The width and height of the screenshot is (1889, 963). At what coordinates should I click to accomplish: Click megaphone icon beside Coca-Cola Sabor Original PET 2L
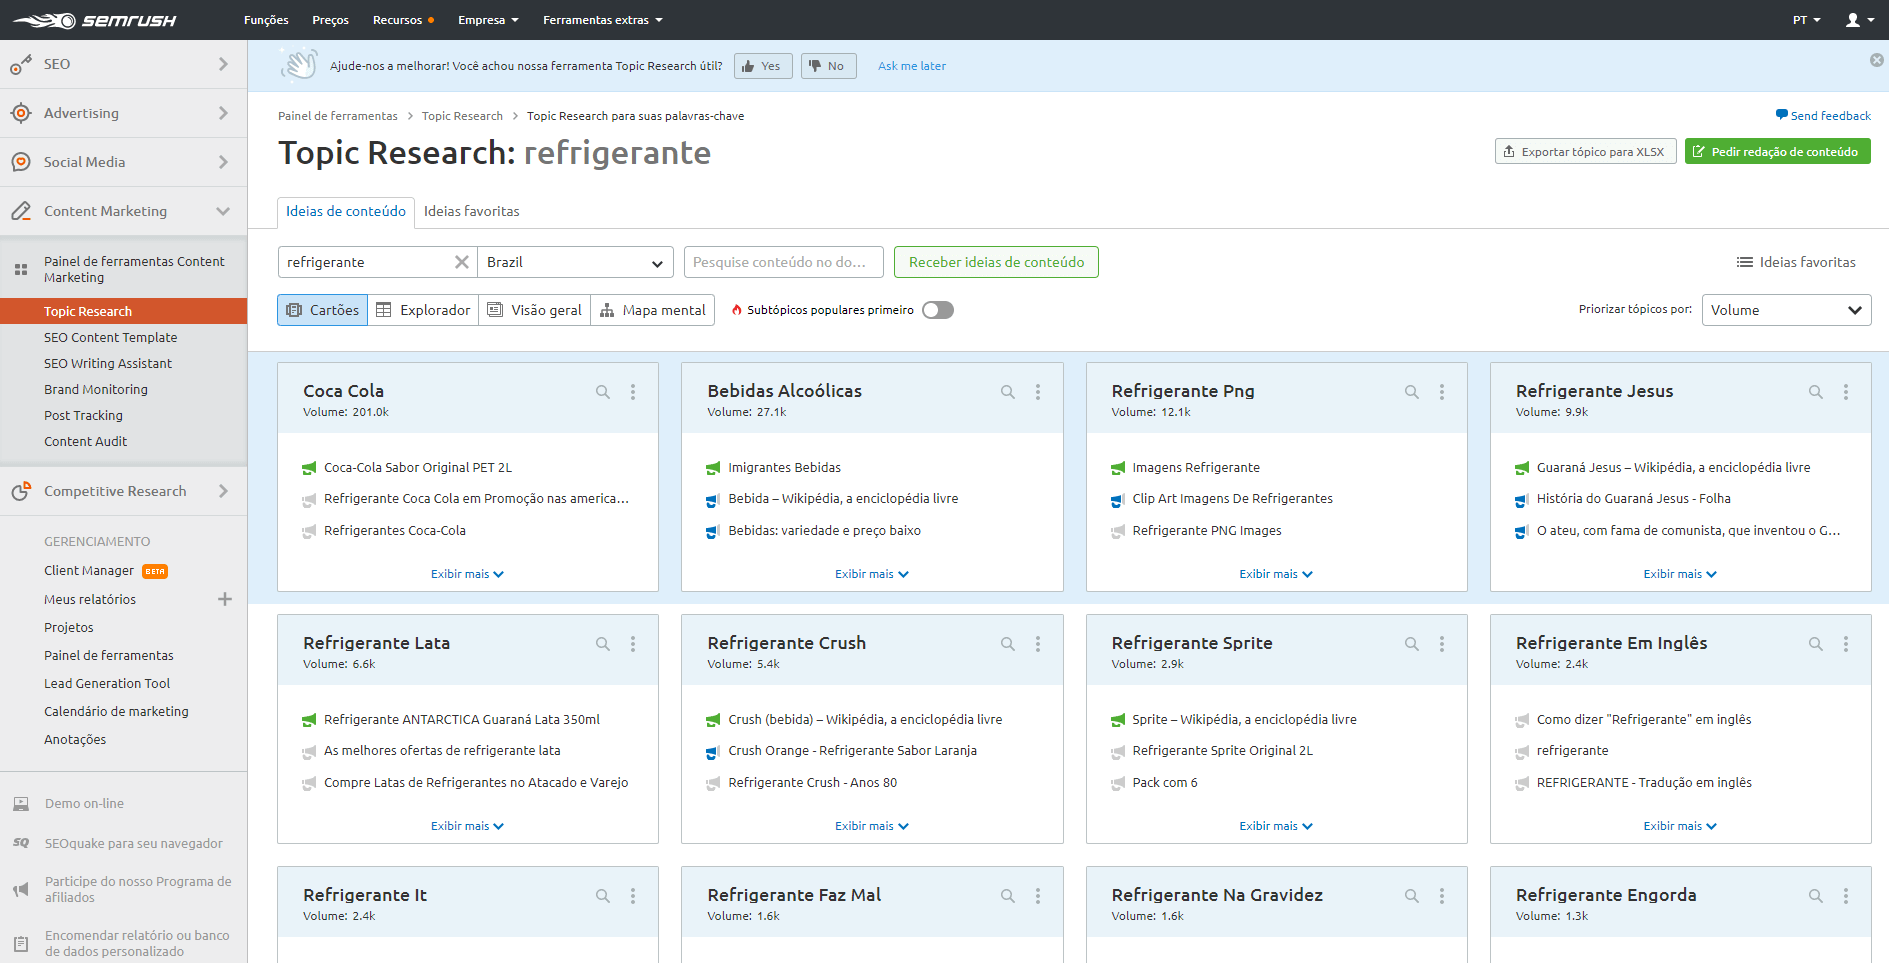309,468
